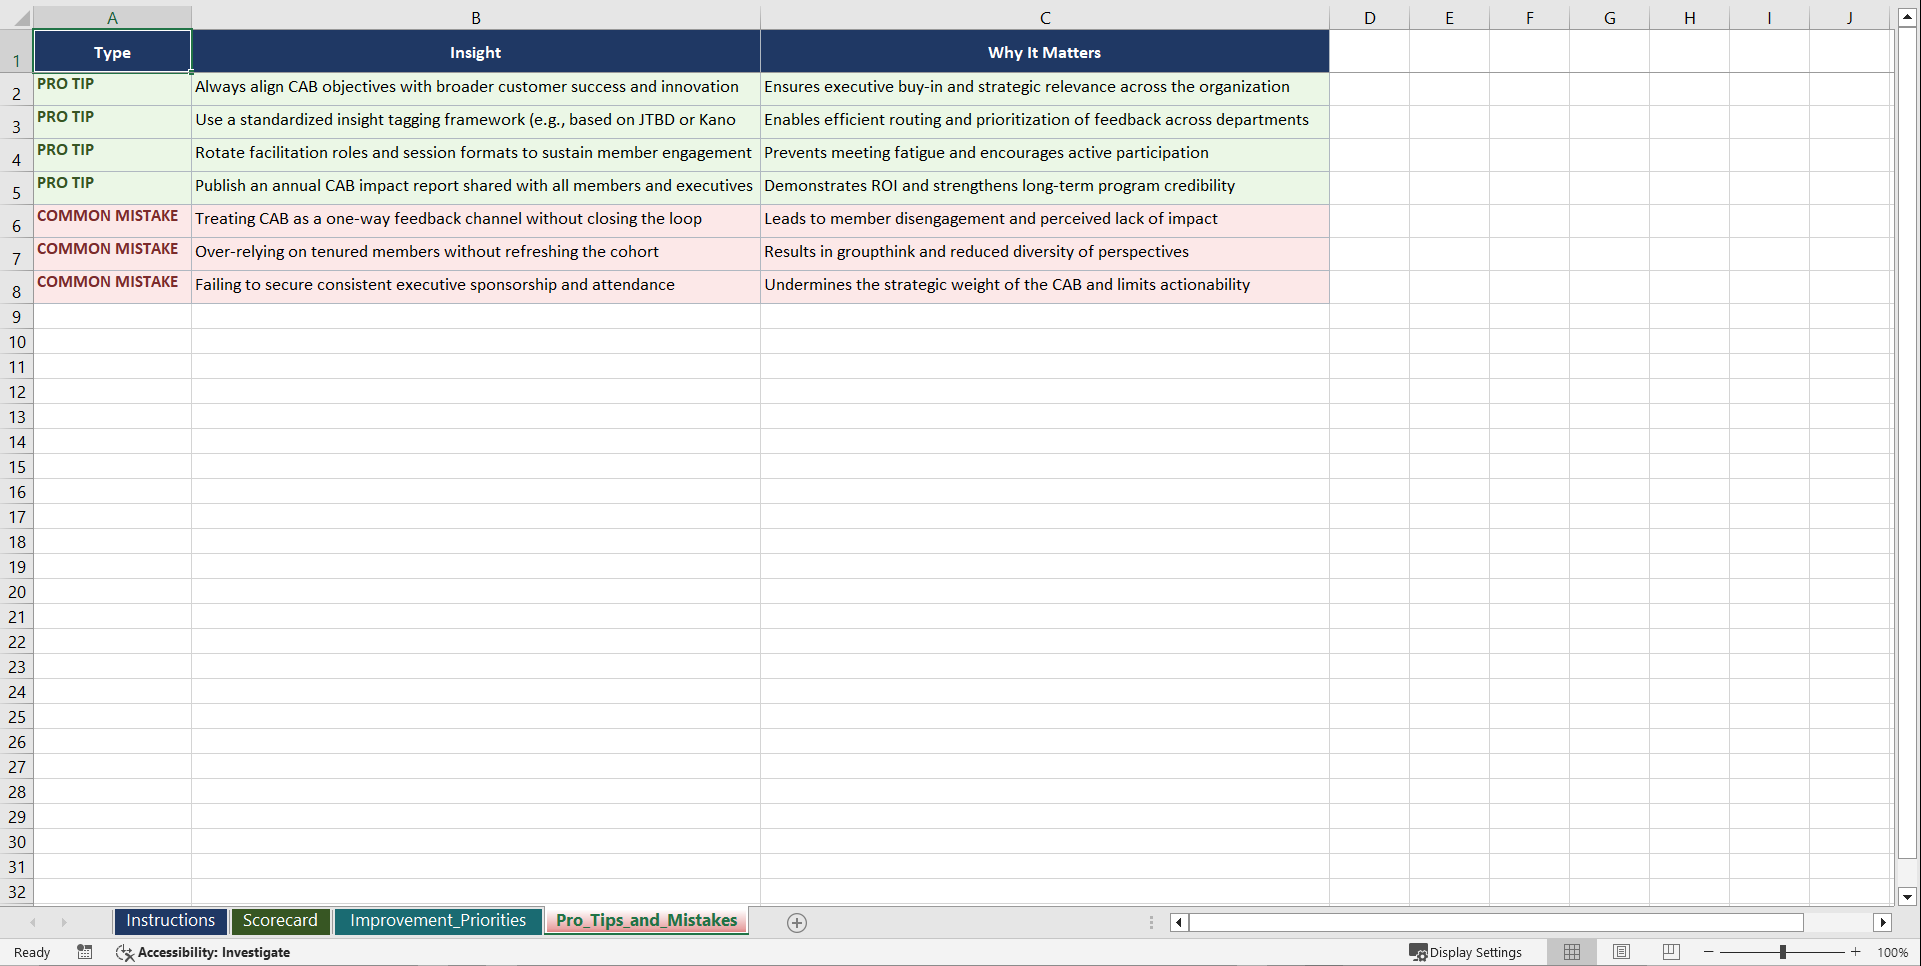The height and width of the screenshot is (966, 1921).
Task: Switch to Page Layout view
Action: click(1621, 952)
